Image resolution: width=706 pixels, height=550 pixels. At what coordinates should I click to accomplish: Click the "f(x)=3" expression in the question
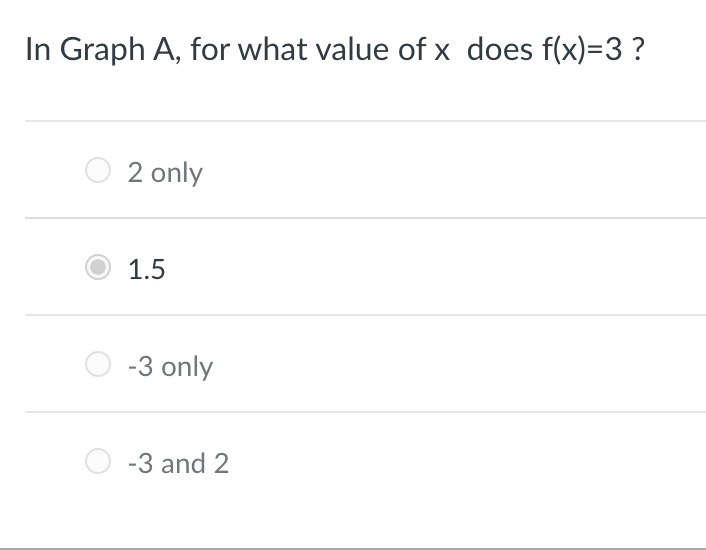click(x=582, y=49)
